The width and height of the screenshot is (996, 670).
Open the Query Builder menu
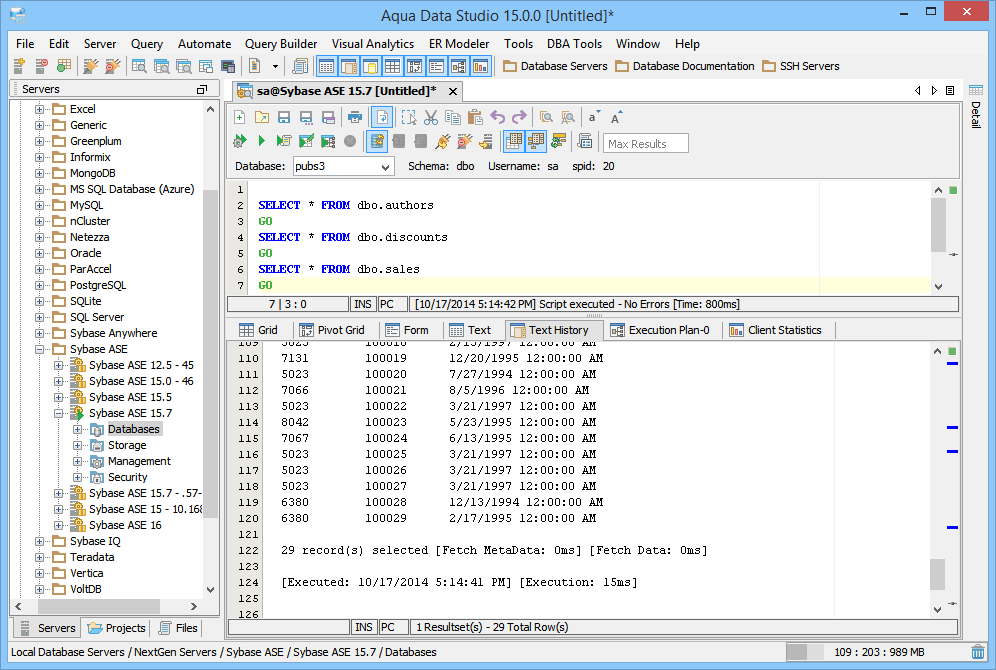pos(281,44)
